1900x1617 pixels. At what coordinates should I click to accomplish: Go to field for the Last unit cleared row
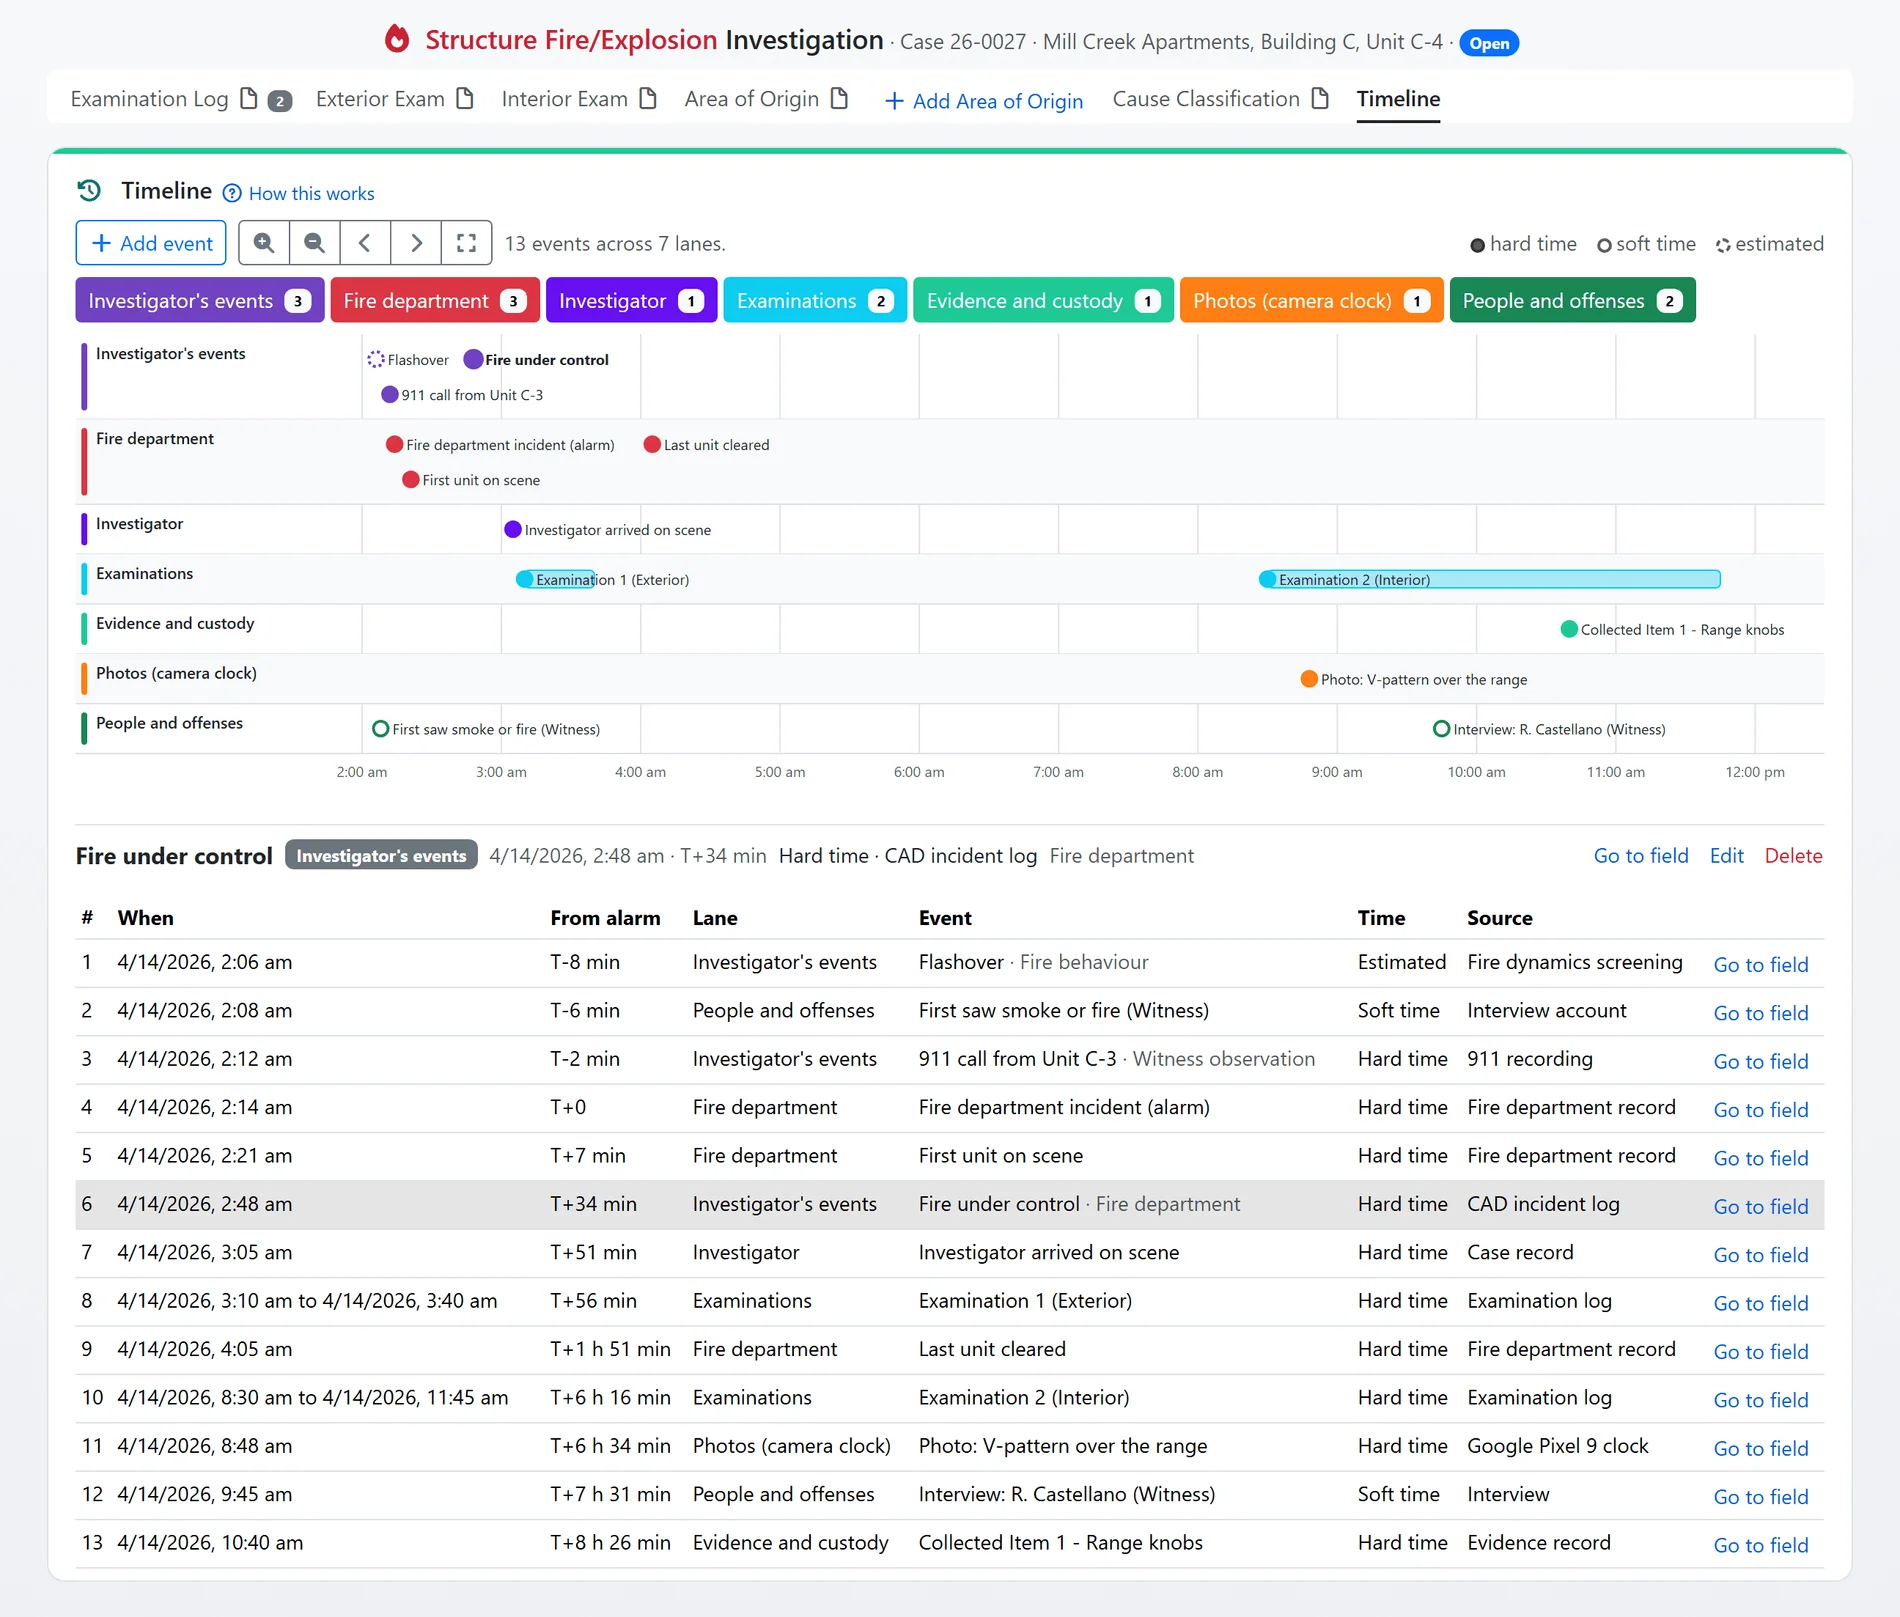(1760, 1352)
